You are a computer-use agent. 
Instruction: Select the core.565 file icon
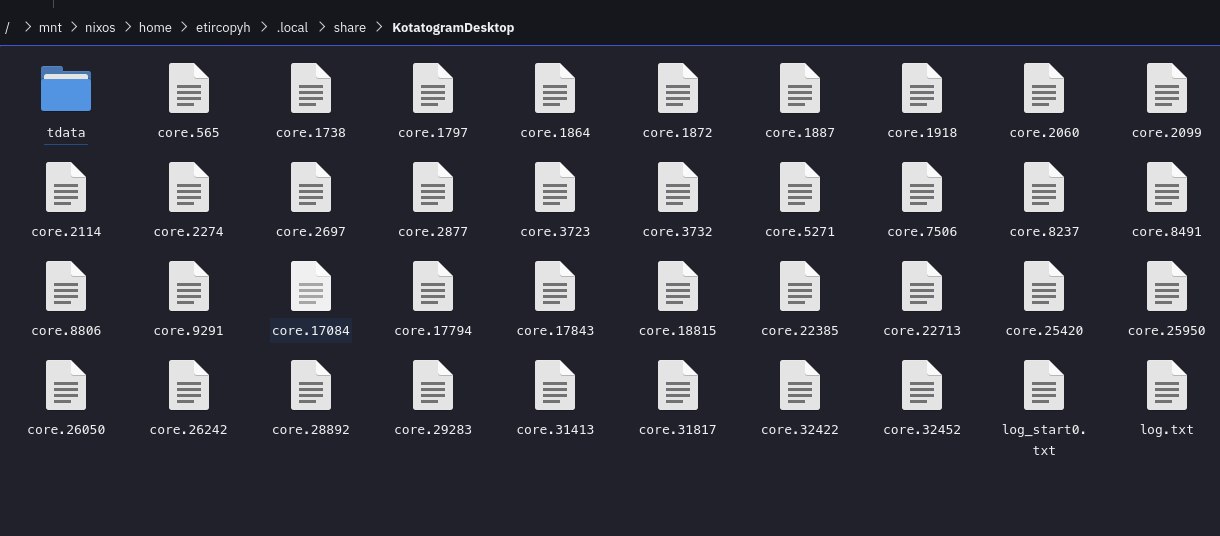click(188, 88)
